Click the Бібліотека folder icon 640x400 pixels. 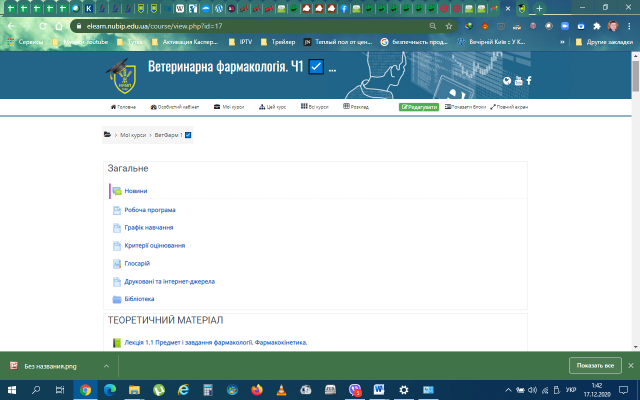116,299
